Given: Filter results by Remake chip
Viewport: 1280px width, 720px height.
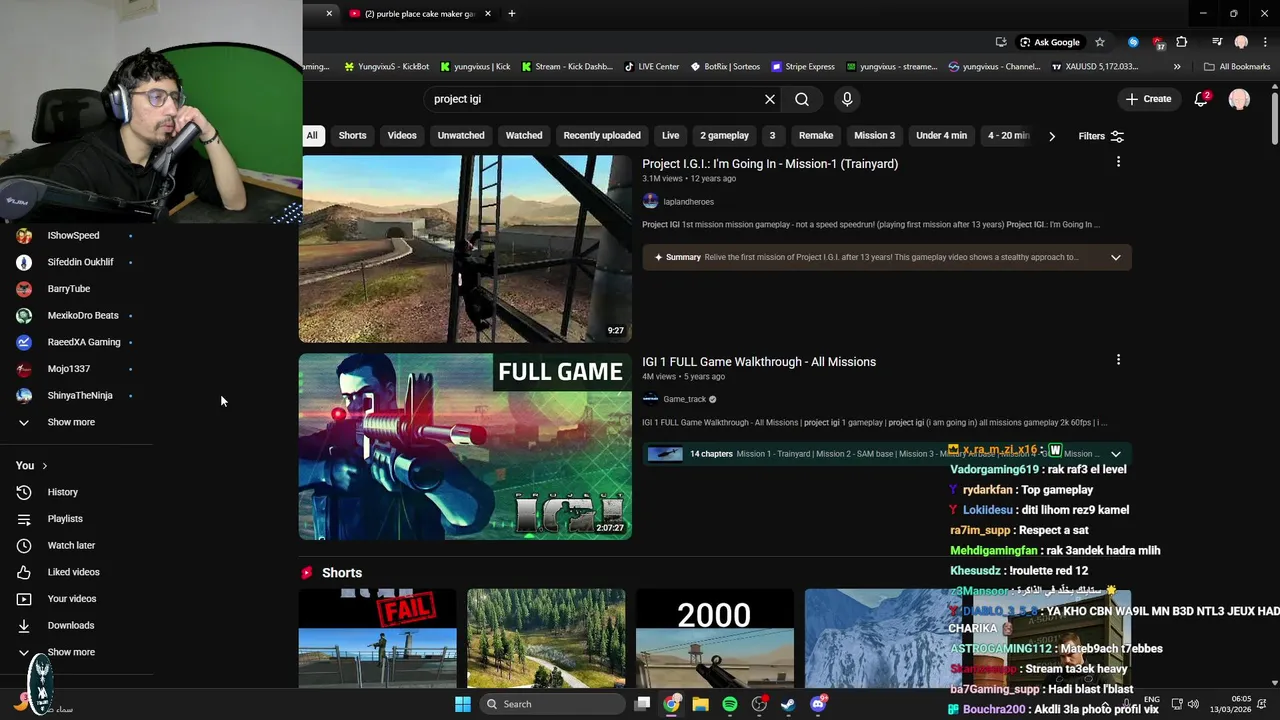Looking at the screenshot, I should point(816,136).
